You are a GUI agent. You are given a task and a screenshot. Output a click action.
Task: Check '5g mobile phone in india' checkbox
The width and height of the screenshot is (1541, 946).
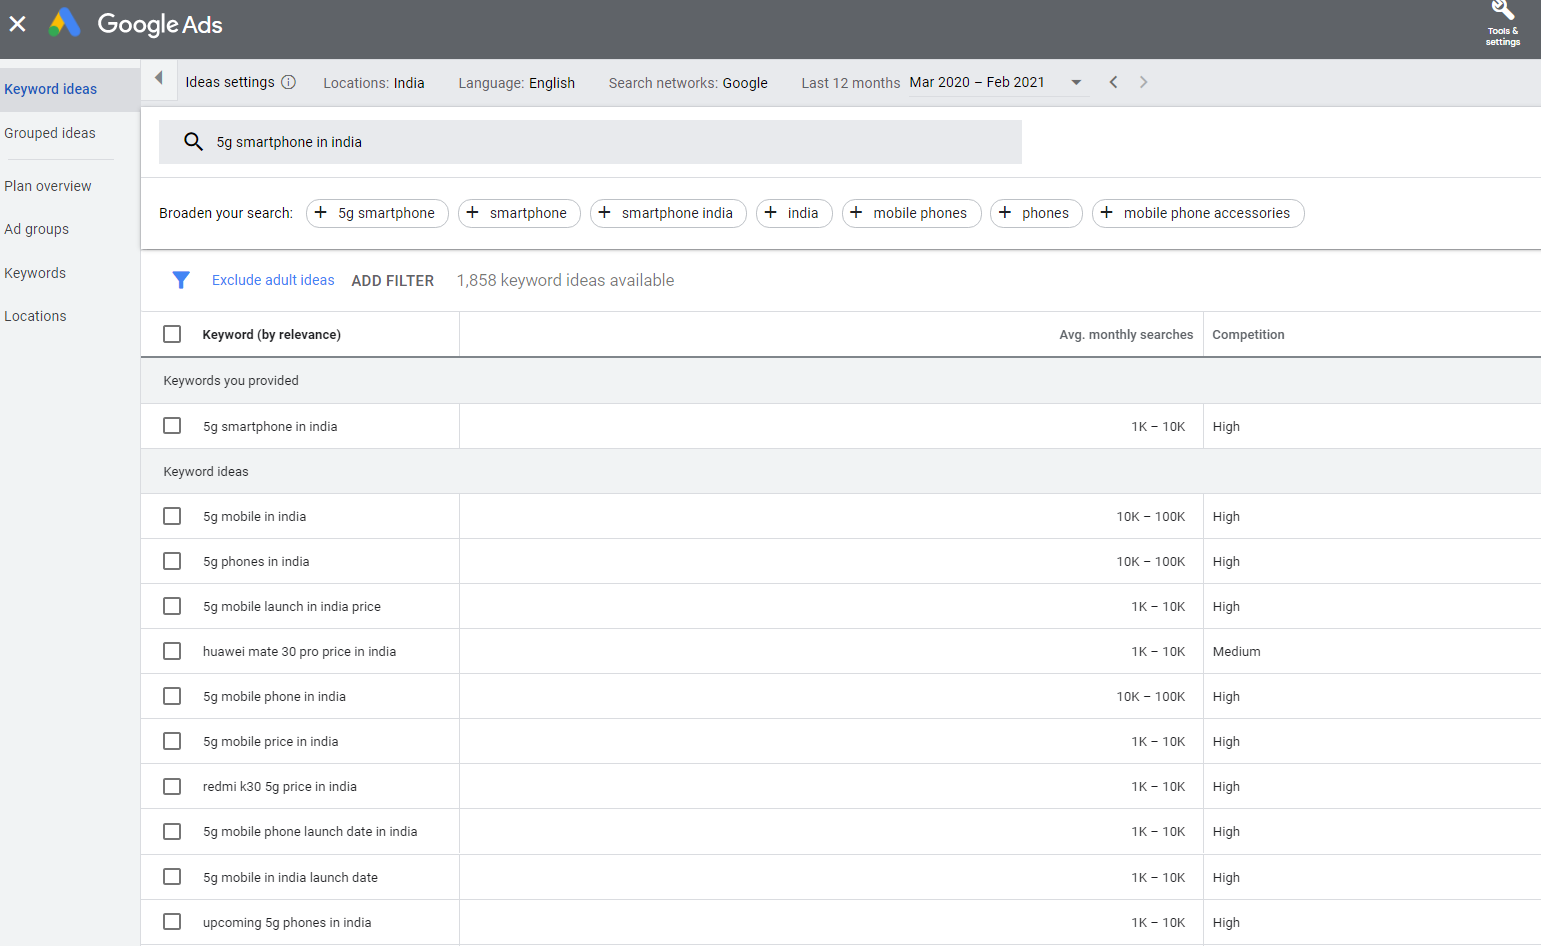[172, 696]
